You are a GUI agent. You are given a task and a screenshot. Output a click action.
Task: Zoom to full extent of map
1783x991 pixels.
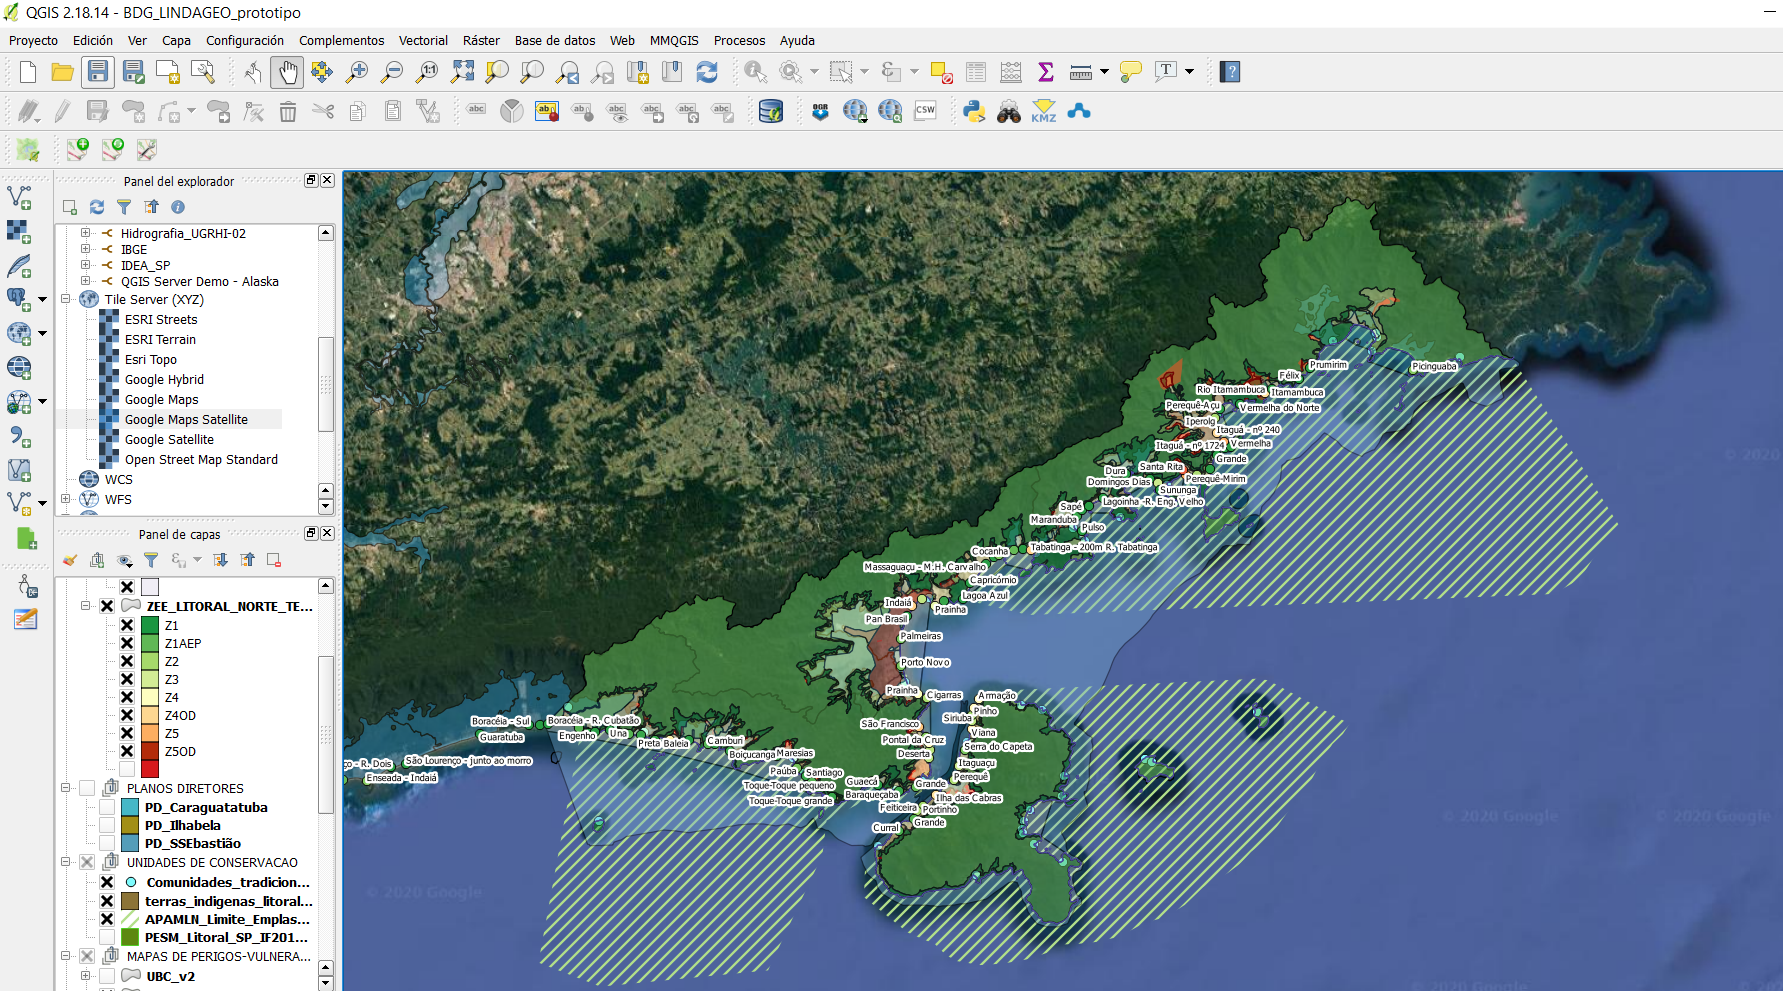click(x=462, y=72)
